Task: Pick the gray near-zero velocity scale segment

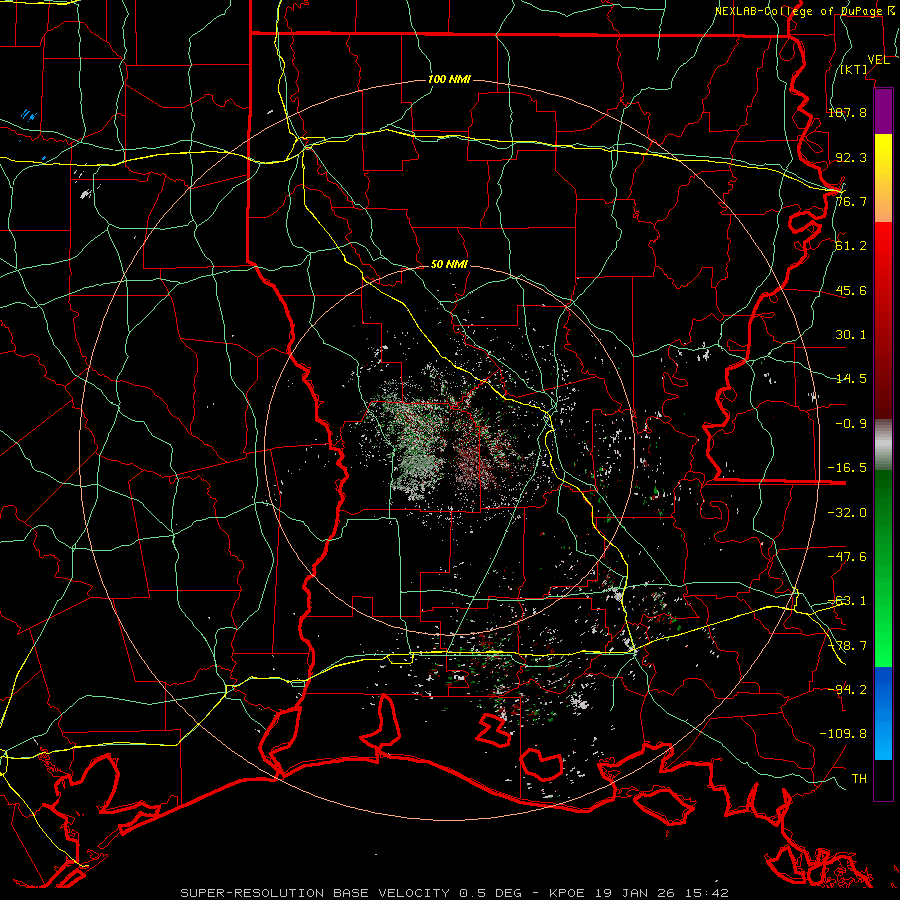Action: [883, 445]
